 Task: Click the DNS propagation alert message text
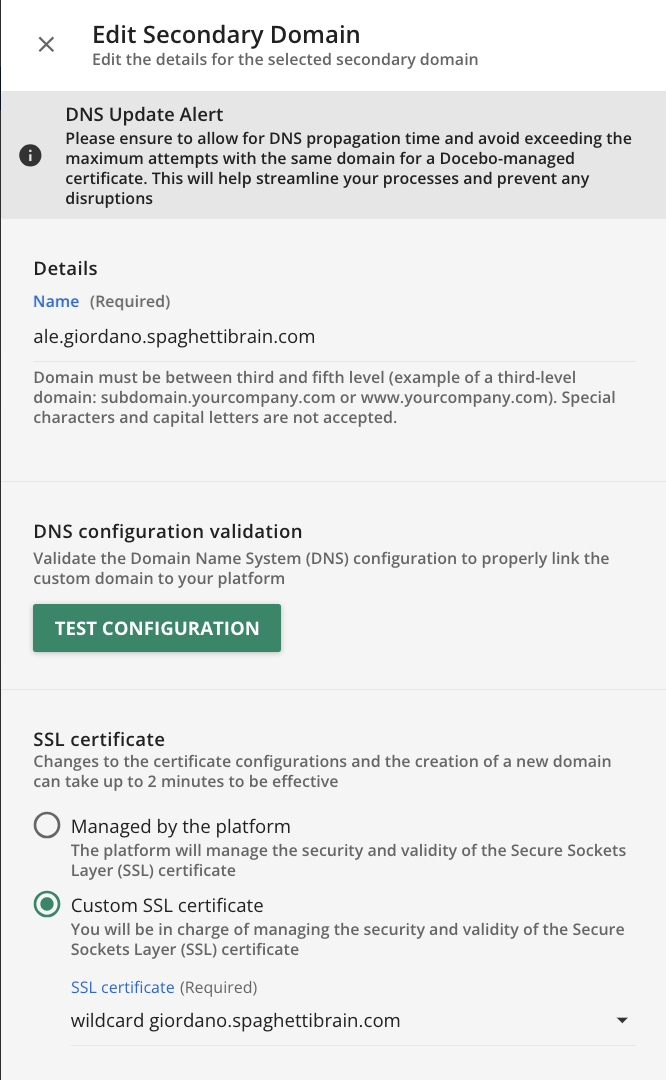(348, 168)
